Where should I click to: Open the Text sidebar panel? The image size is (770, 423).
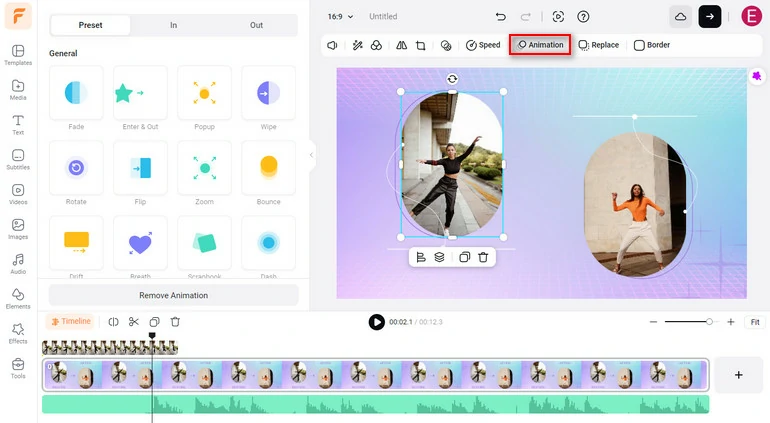pos(18,125)
